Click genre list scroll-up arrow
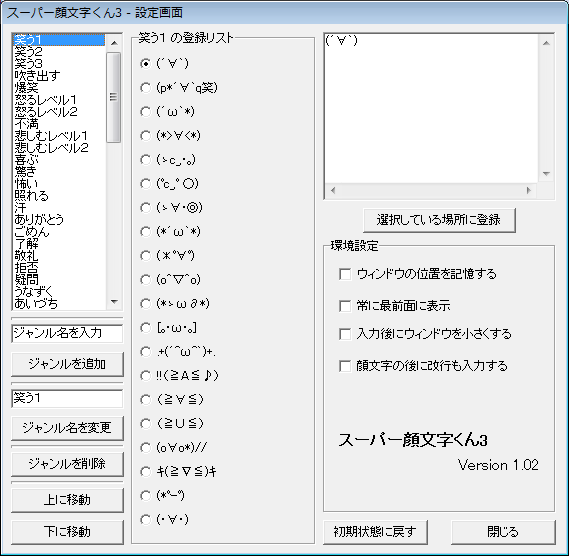This screenshot has width=569, height=556. (x=114, y=43)
